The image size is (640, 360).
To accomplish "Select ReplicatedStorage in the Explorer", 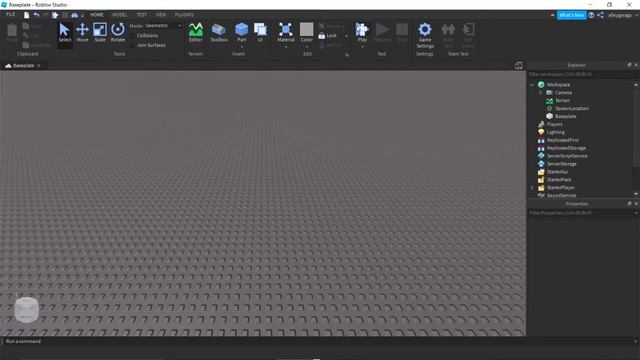I will click(566, 148).
